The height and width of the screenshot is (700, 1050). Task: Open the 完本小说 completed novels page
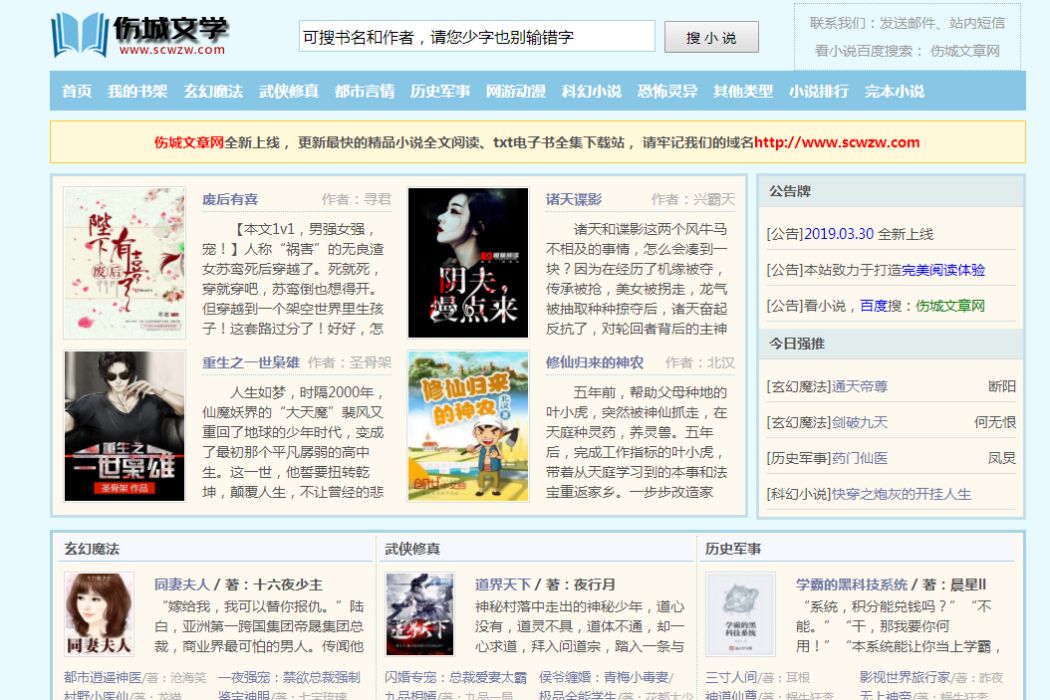coord(894,91)
